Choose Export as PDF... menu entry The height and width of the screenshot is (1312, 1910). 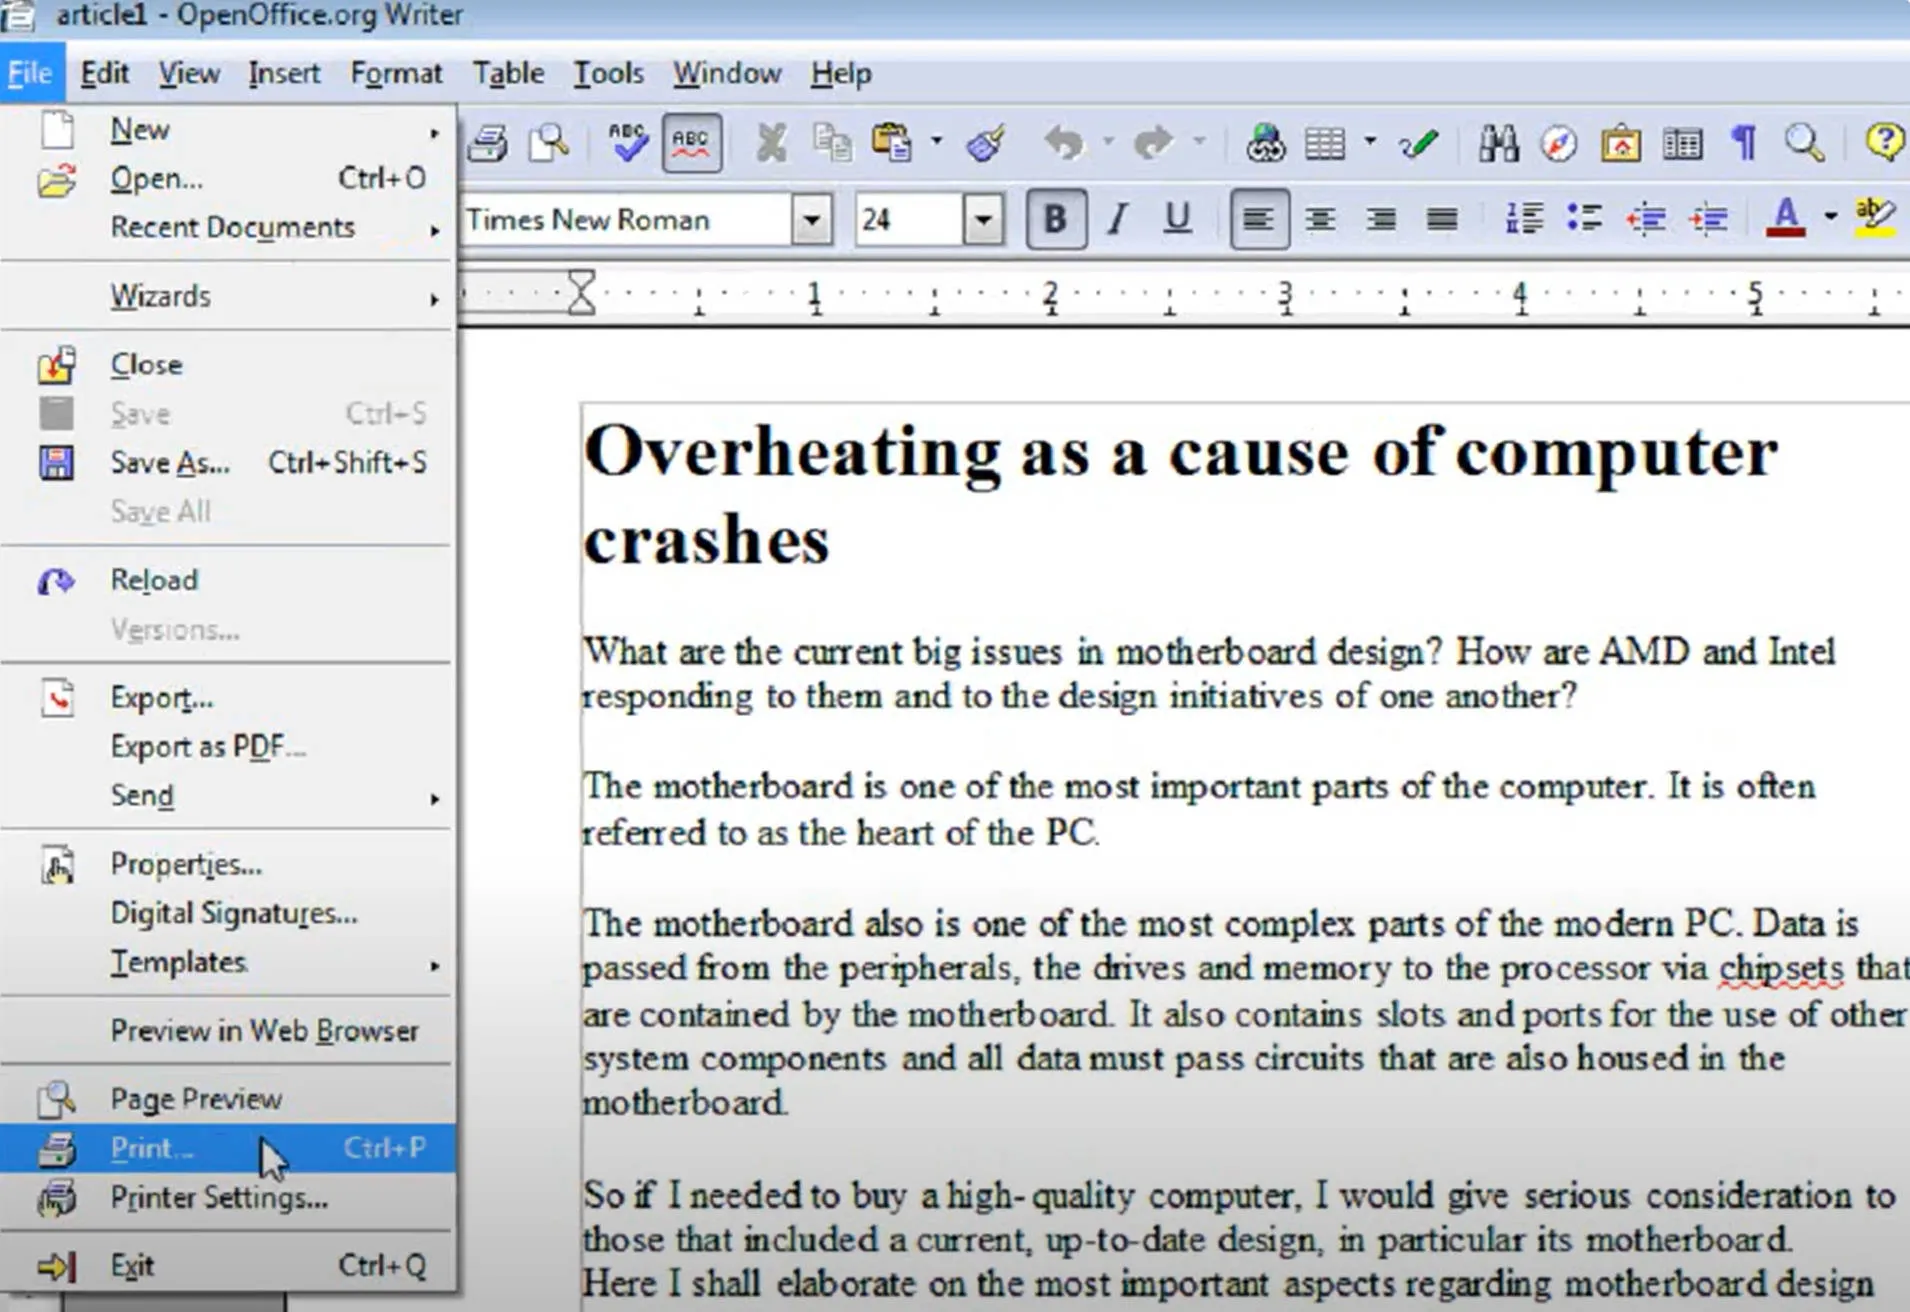[x=228, y=747]
